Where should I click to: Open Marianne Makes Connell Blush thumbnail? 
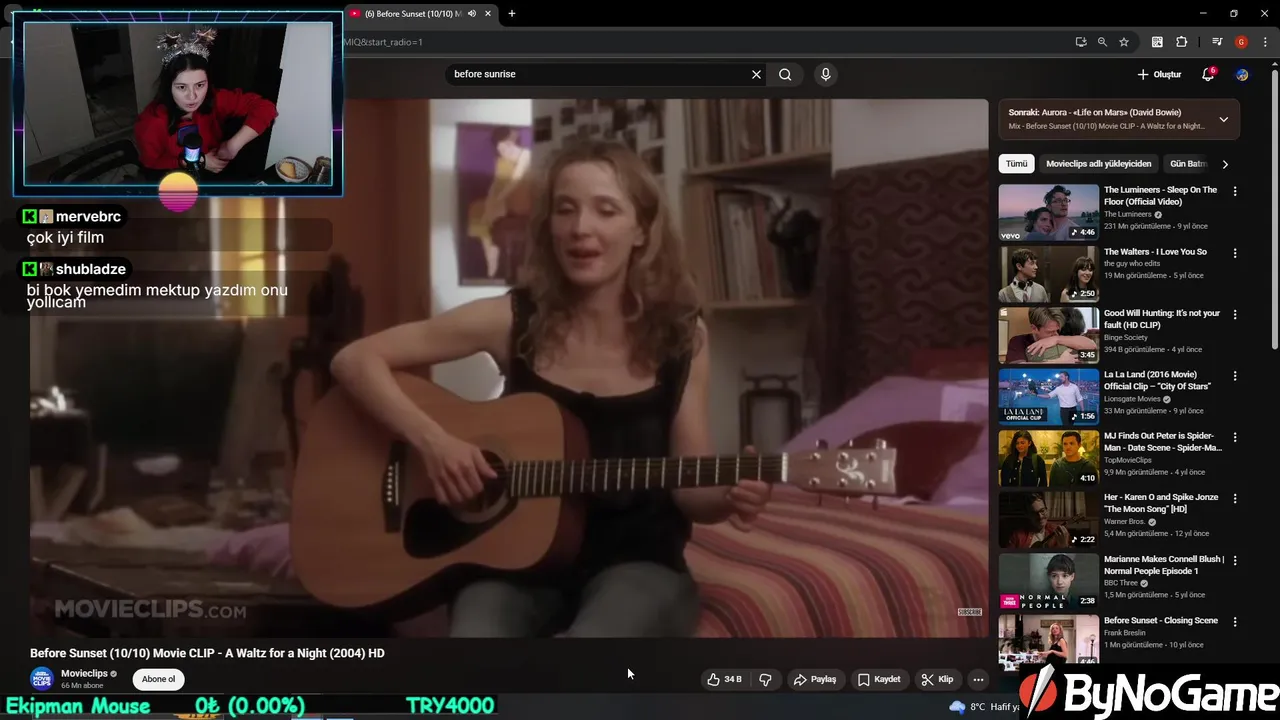1048,580
